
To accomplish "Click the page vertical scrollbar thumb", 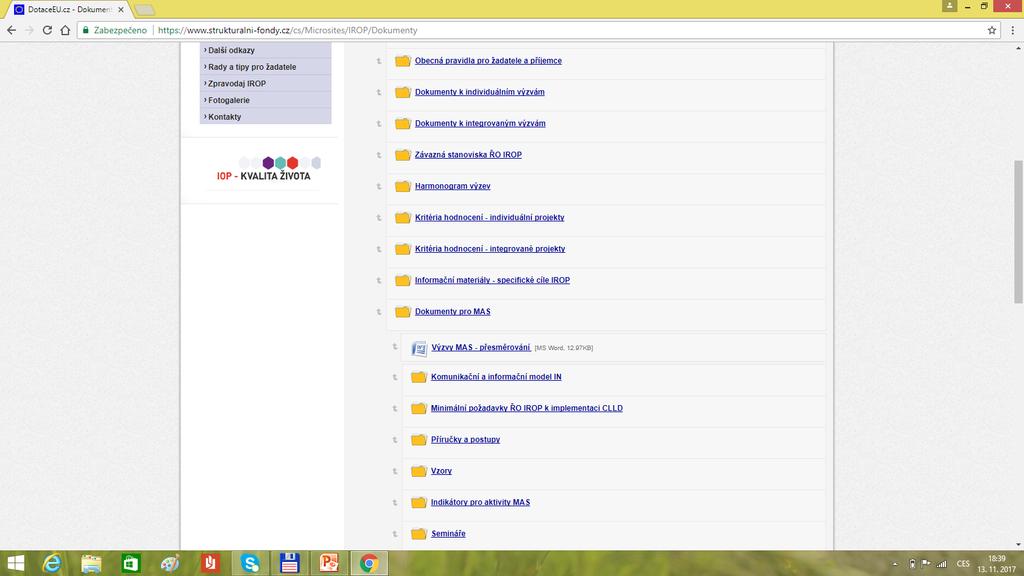I will [x=1018, y=231].
